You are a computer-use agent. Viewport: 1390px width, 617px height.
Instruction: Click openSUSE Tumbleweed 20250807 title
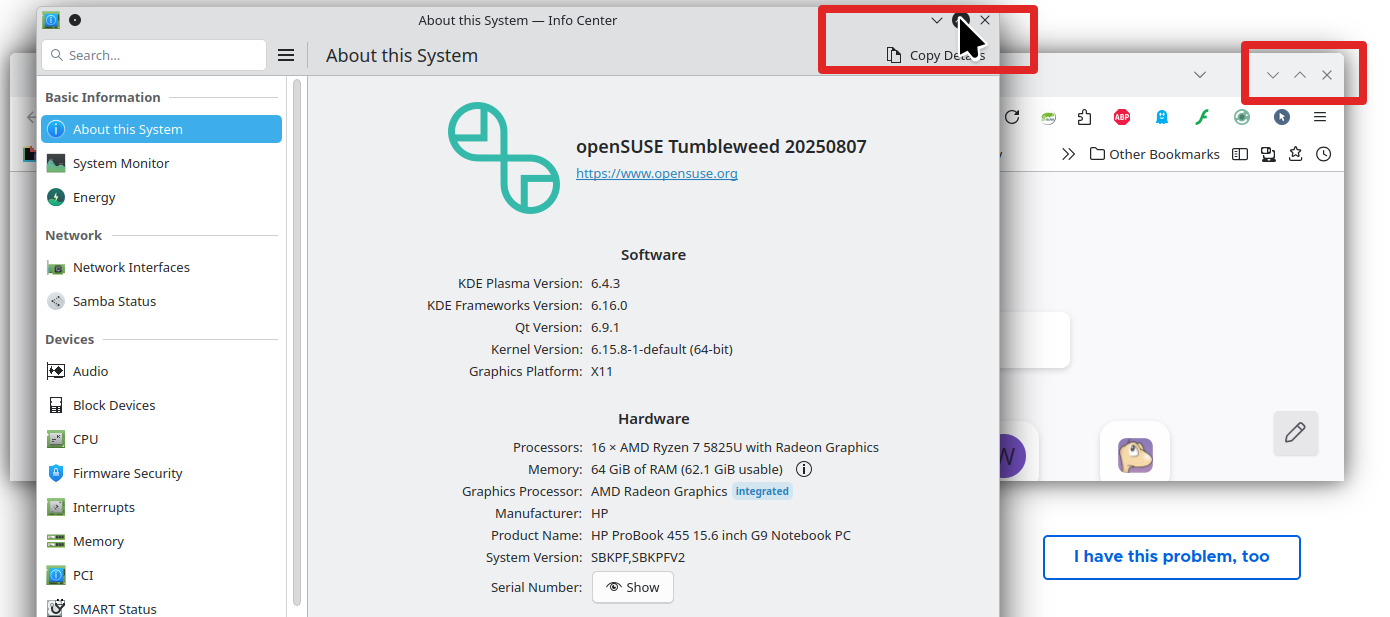721,147
